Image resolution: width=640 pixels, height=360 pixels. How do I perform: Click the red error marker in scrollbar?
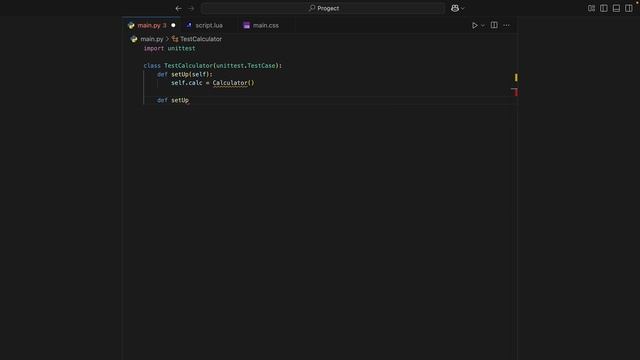pos(515,92)
